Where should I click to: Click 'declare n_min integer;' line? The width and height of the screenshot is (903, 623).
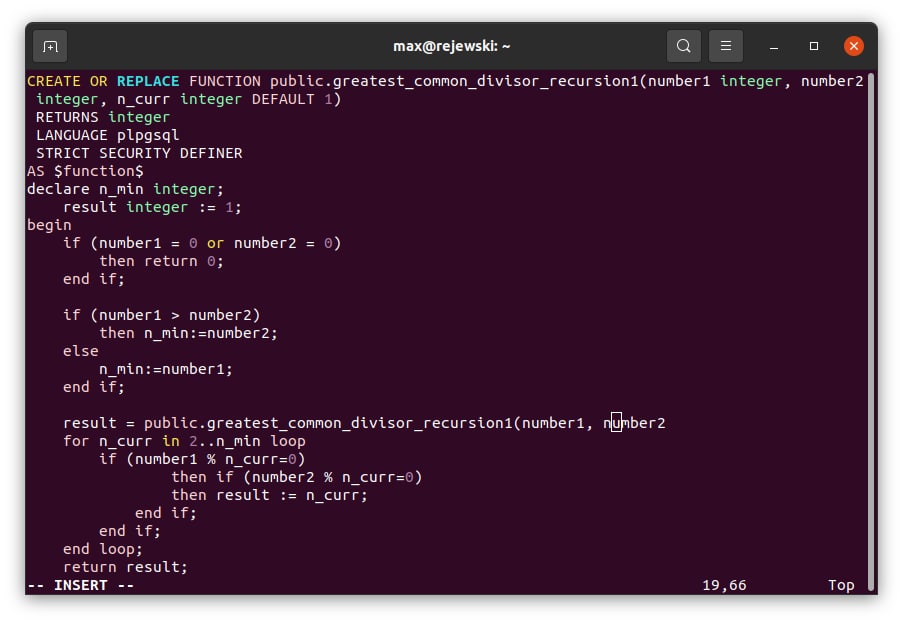point(125,189)
